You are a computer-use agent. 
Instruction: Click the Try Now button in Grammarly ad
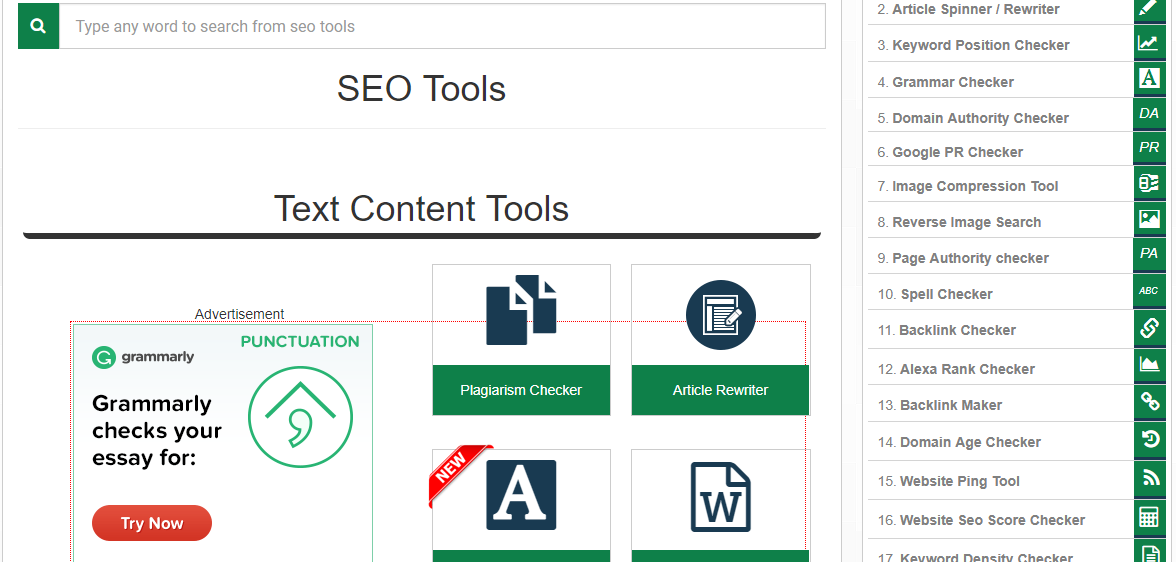pyautogui.click(x=152, y=523)
